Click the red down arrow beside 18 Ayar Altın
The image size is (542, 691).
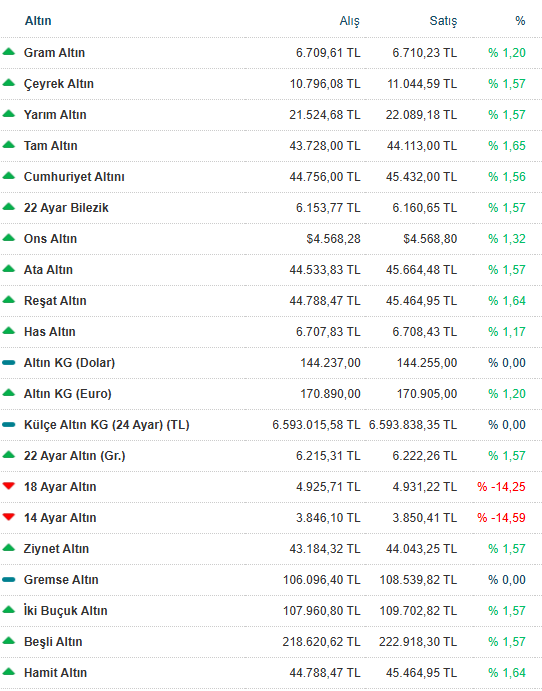[x=8, y=486]
